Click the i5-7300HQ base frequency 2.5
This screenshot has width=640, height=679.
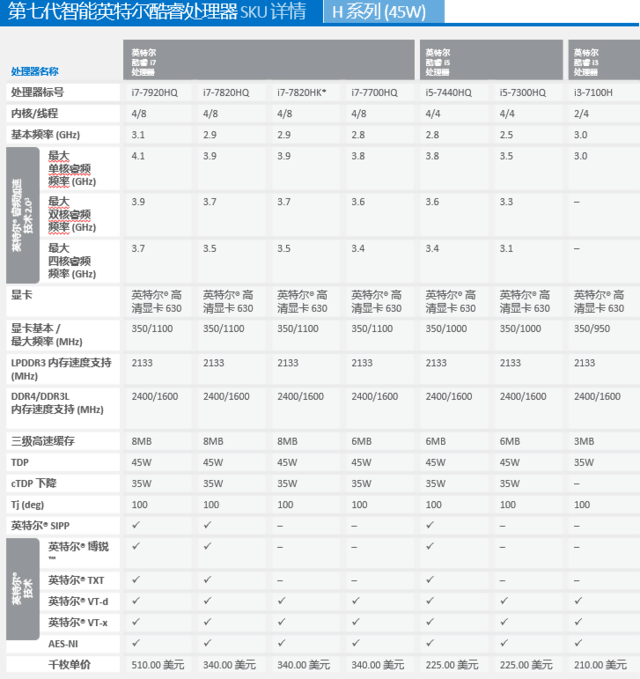tap(506, 135)
